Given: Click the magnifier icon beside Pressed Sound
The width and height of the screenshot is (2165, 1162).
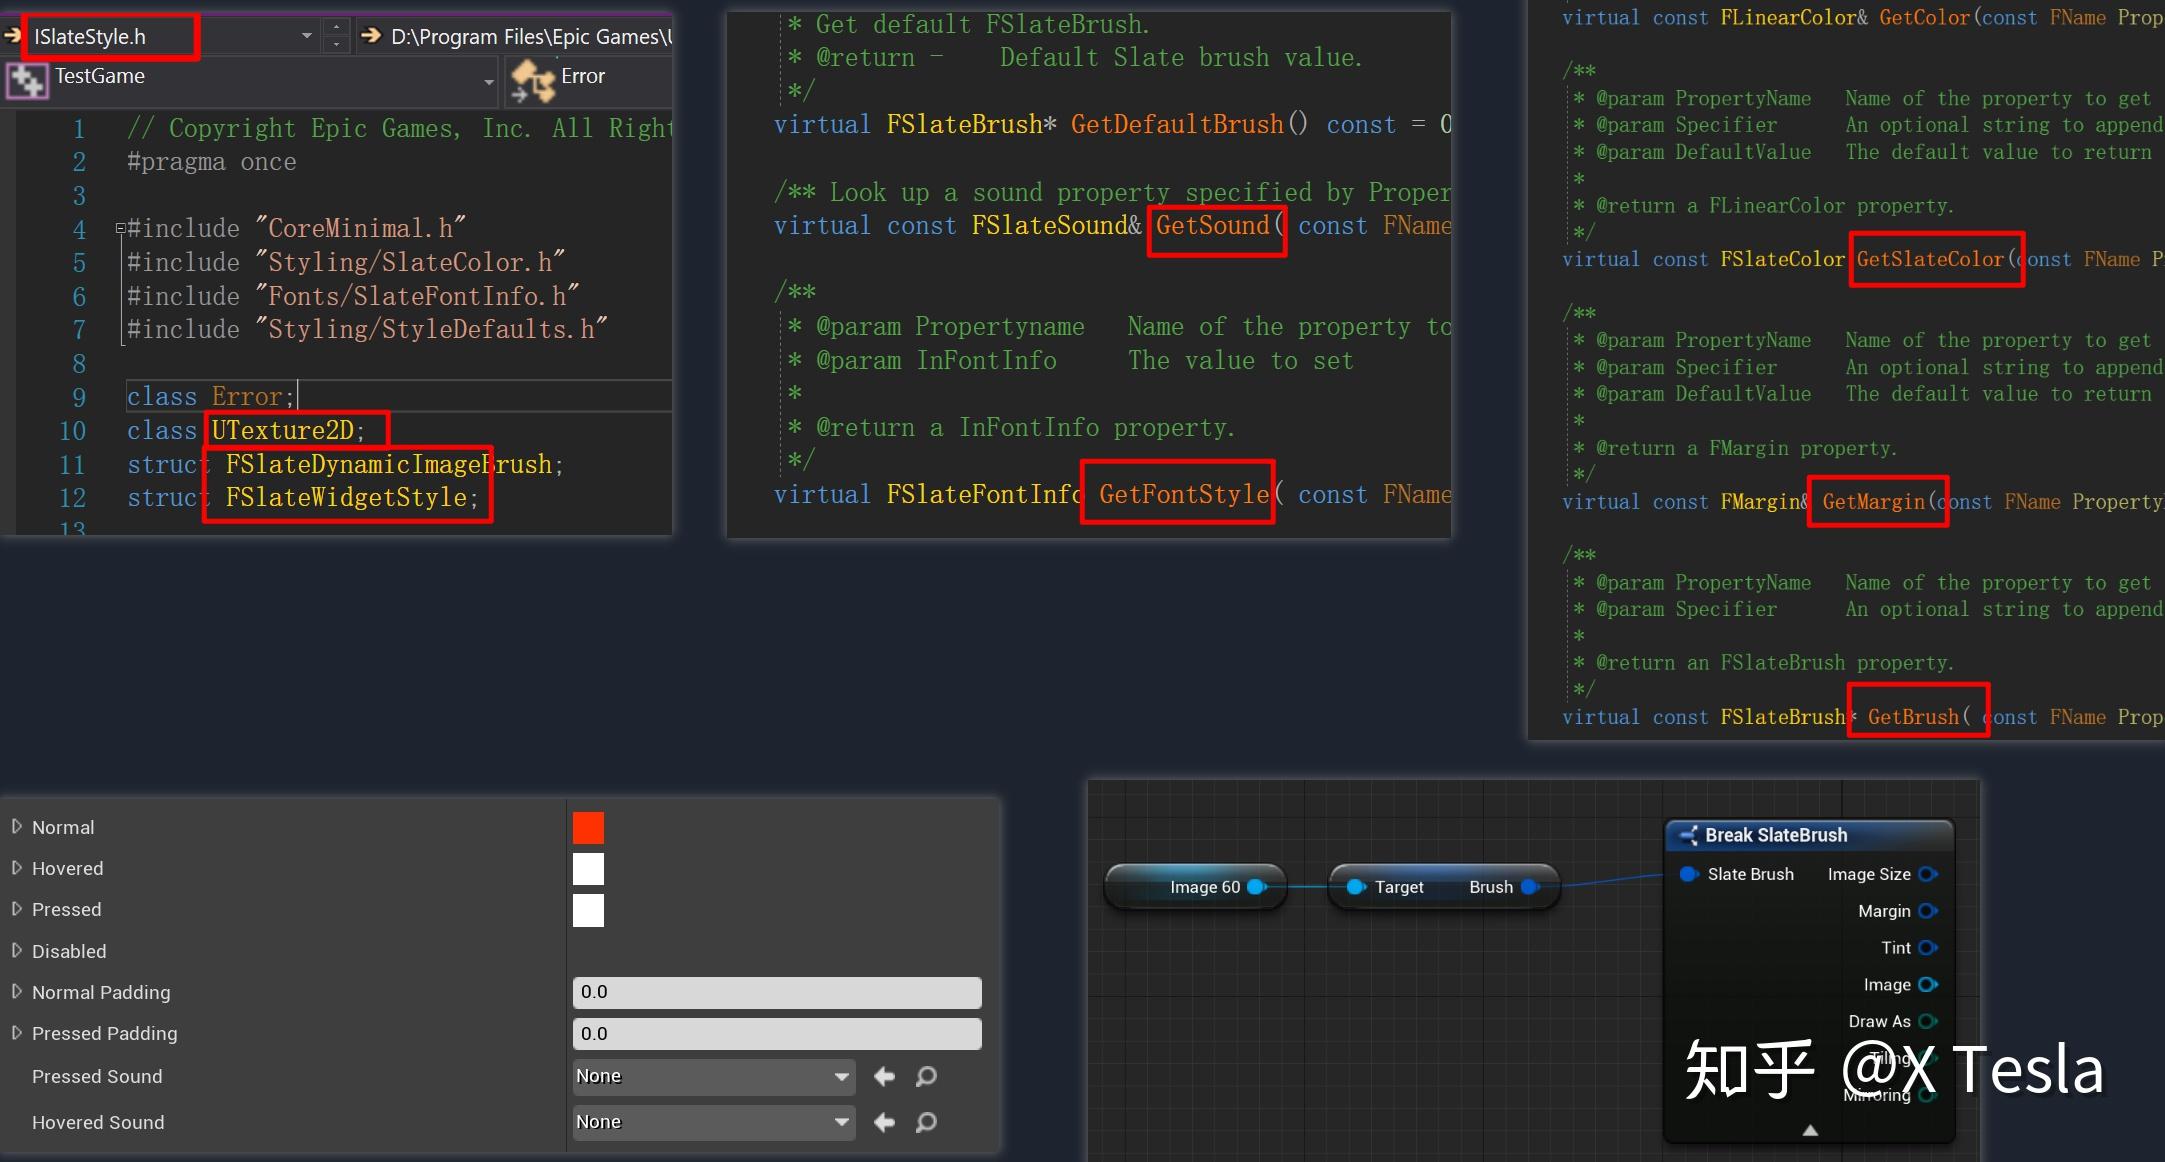Looking at the screenshot, I should (x=926, y=1076).
